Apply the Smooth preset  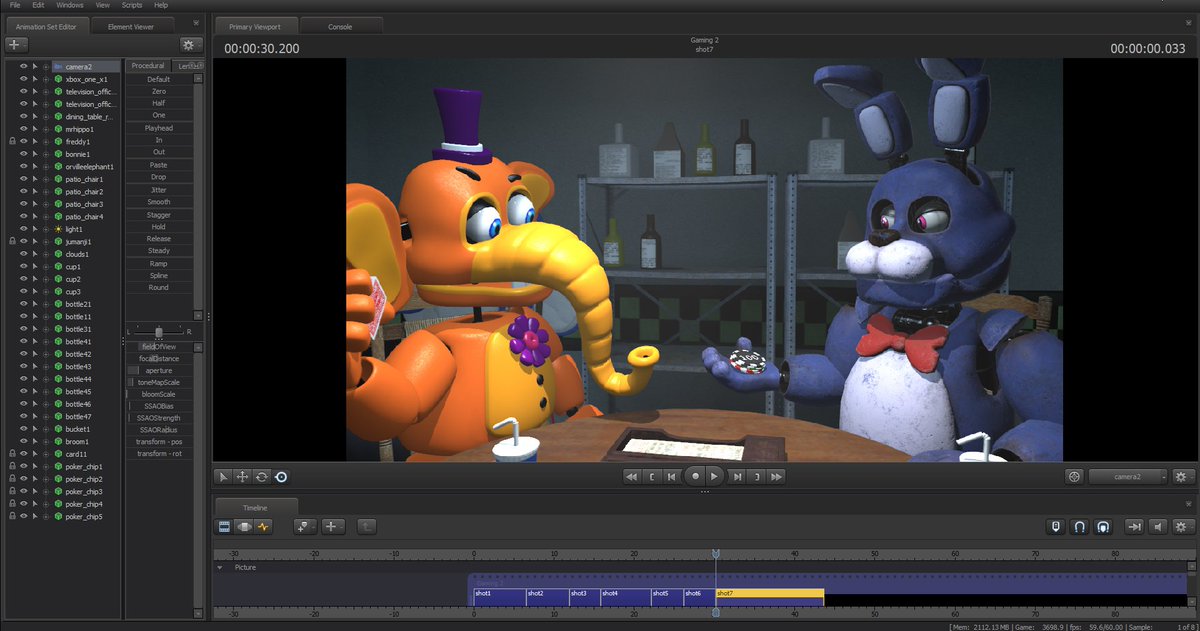158,202
